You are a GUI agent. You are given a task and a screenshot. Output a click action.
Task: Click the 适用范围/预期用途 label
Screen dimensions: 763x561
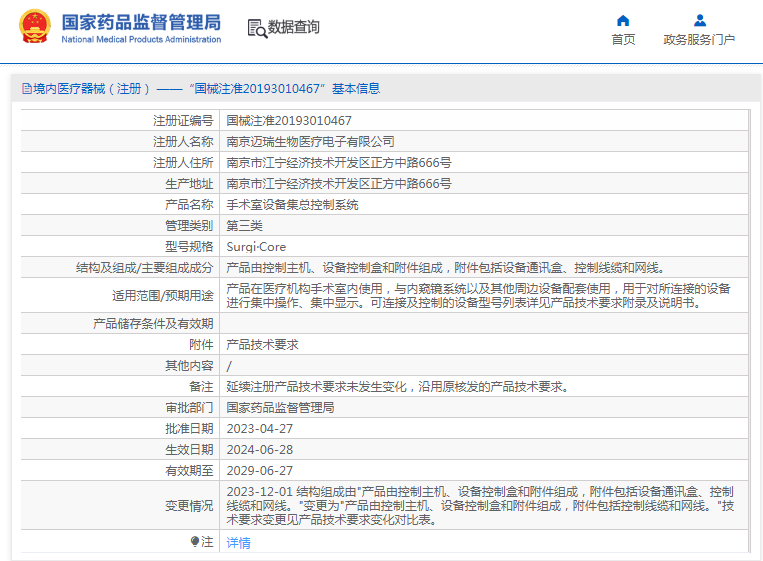pos(163,295)
